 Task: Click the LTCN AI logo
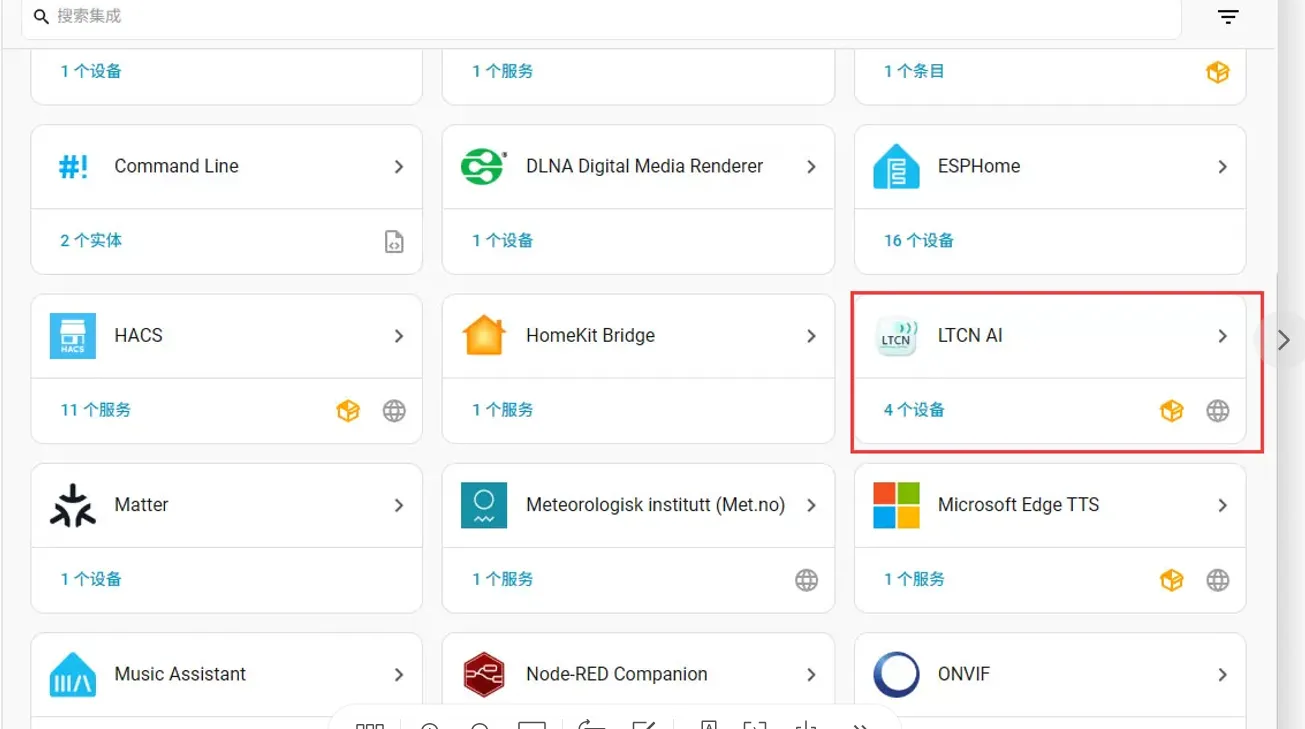click(x=896, y=336)
